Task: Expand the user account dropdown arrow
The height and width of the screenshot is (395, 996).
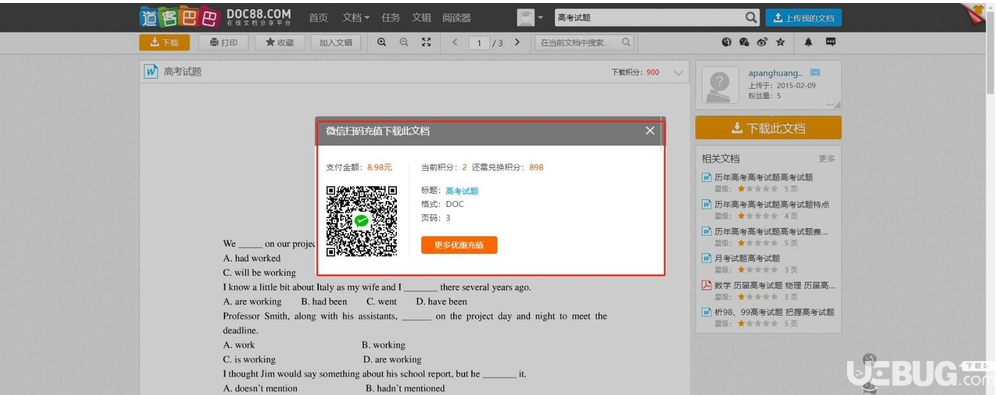Action: tap(541, 18)
